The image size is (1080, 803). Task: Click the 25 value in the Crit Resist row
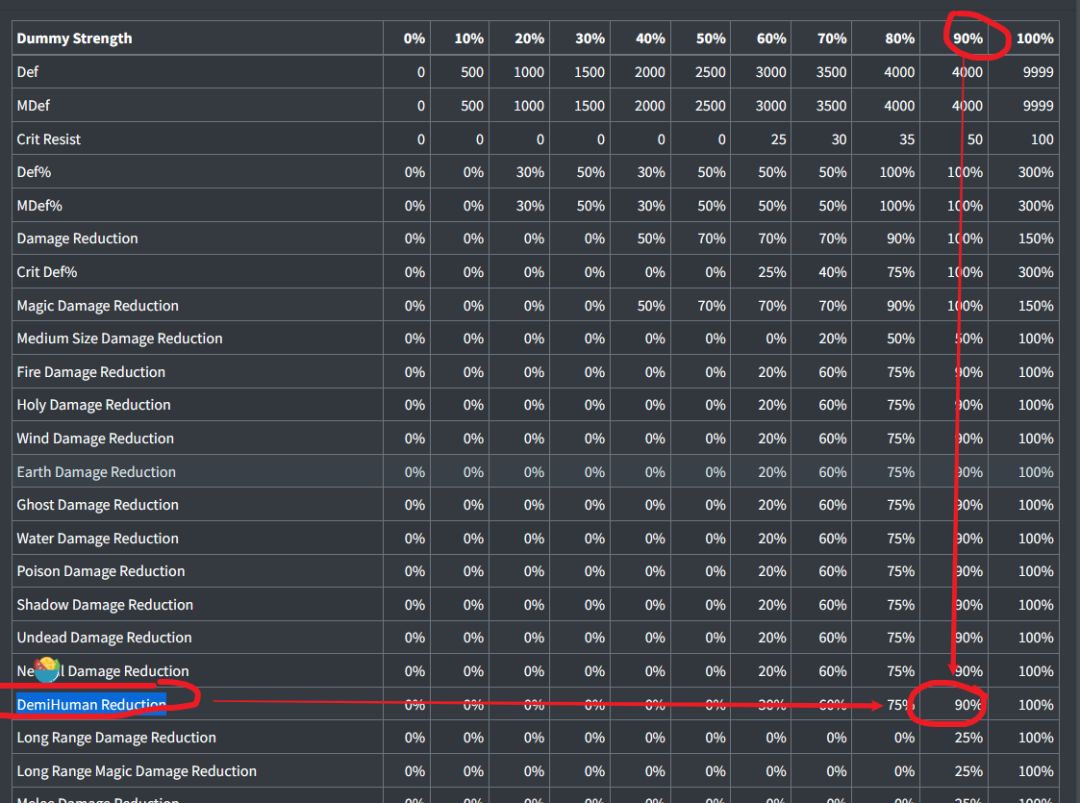[777, 139]
